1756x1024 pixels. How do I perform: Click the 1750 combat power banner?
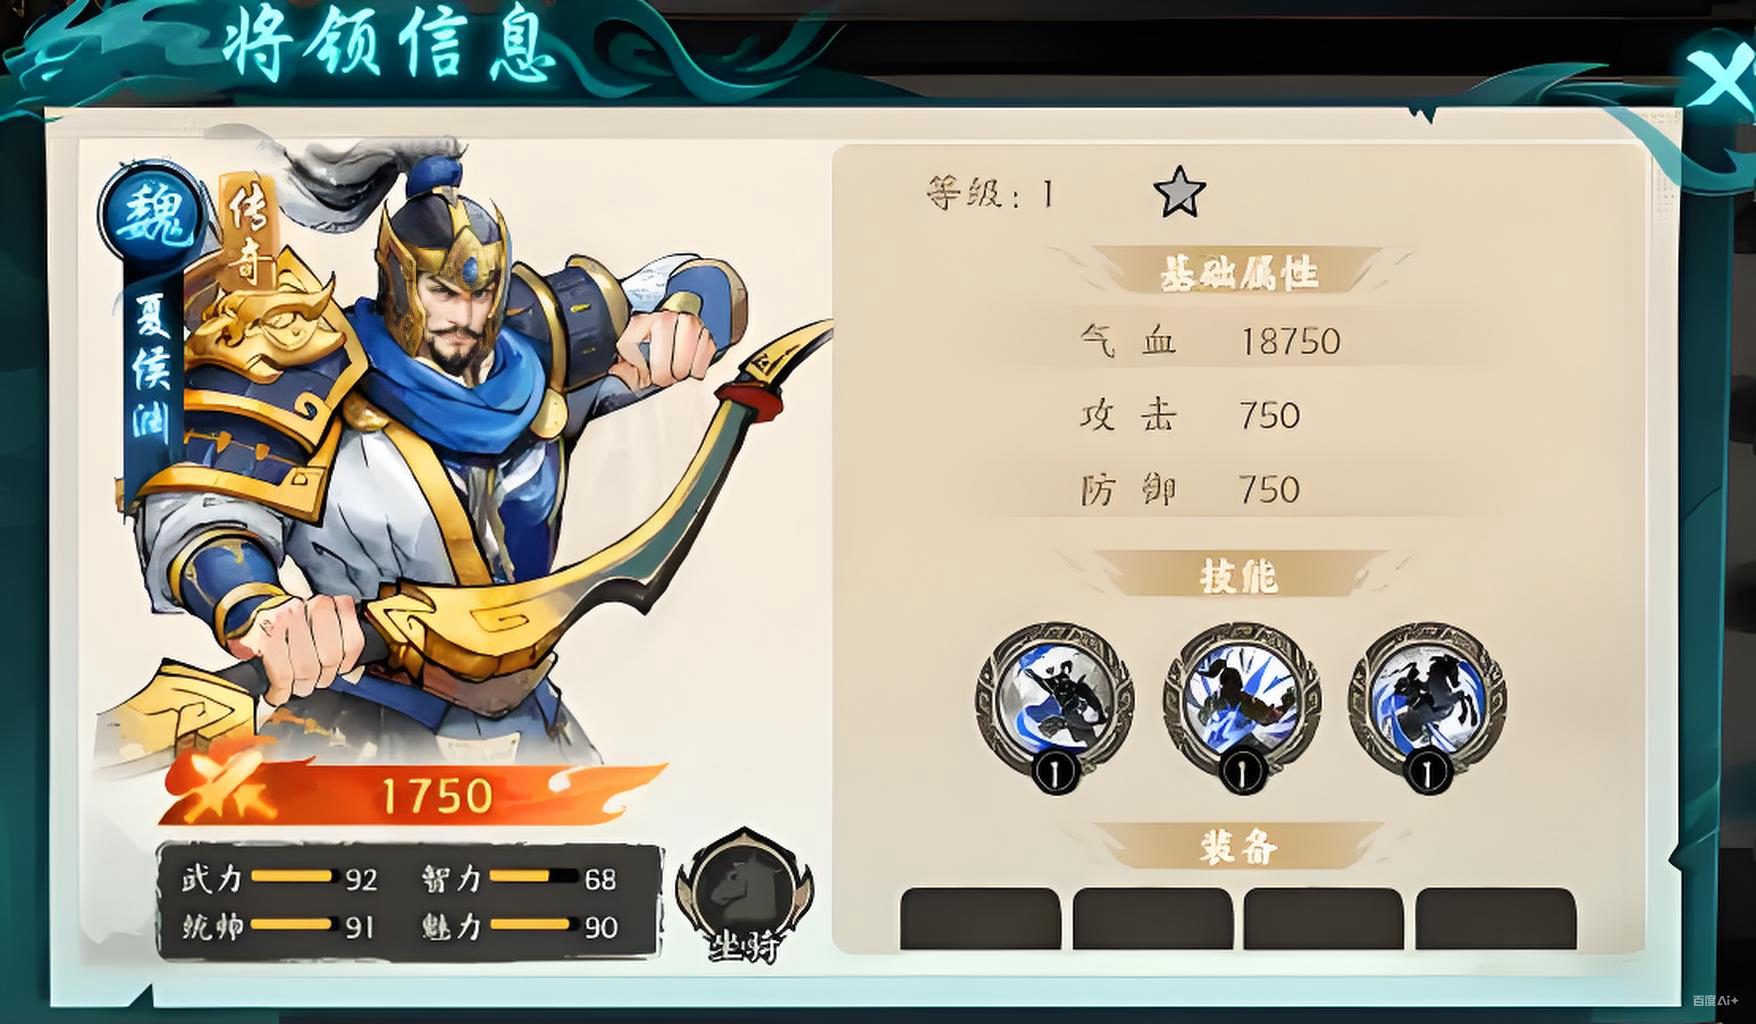[412, 794]
